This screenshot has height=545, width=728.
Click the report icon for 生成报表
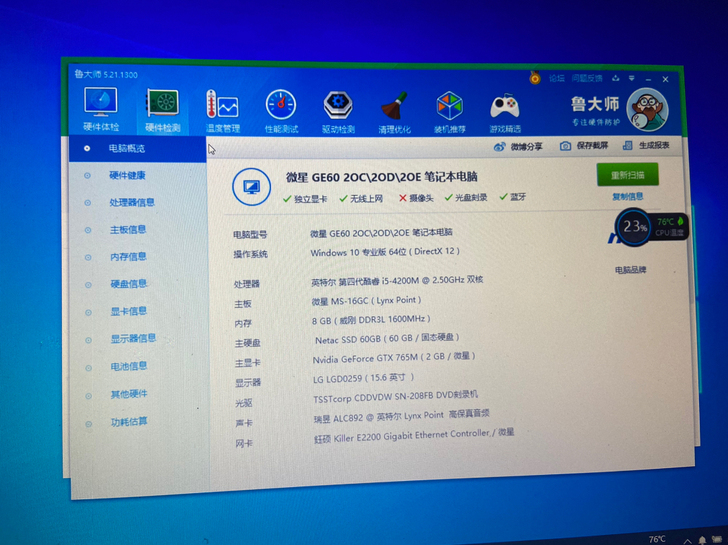pos(627,145)
